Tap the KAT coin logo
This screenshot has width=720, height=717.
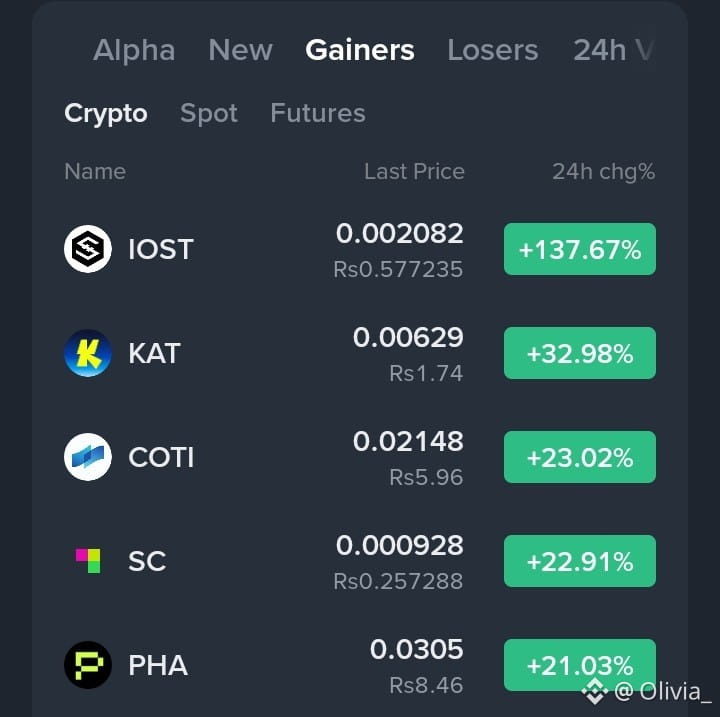(88, 353)
